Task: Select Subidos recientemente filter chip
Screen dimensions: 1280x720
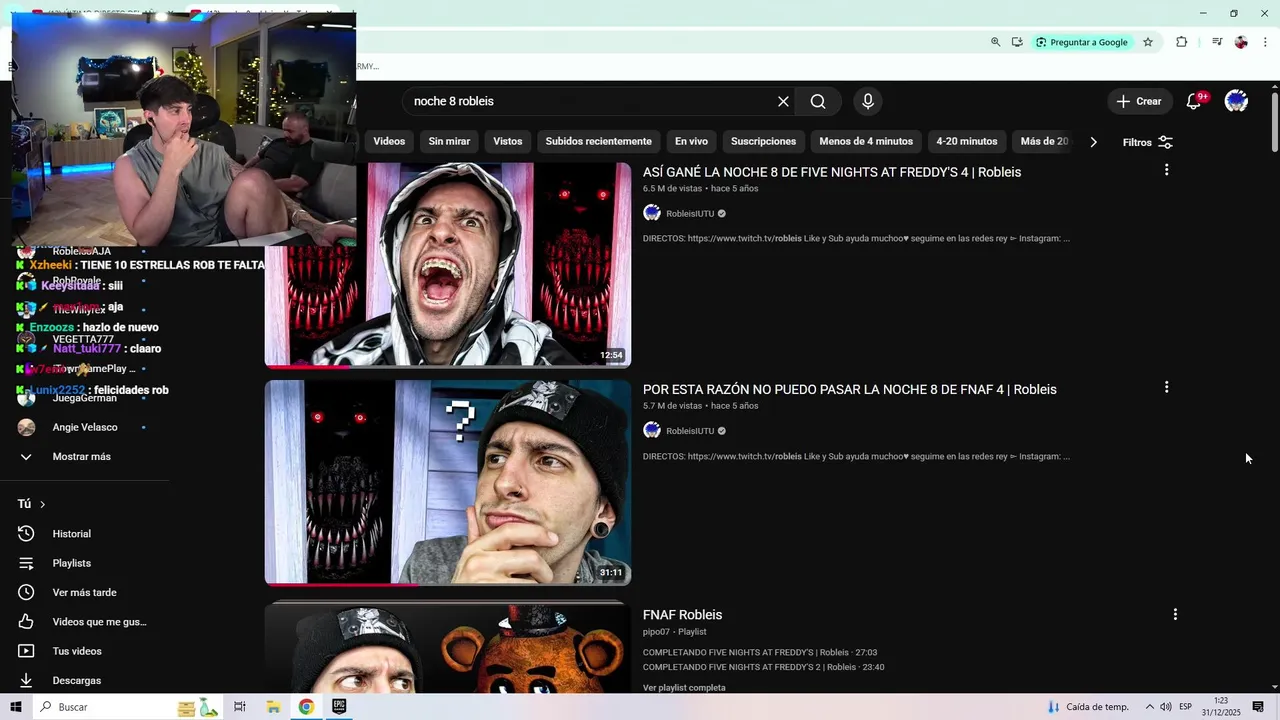Action: [598, 141]
